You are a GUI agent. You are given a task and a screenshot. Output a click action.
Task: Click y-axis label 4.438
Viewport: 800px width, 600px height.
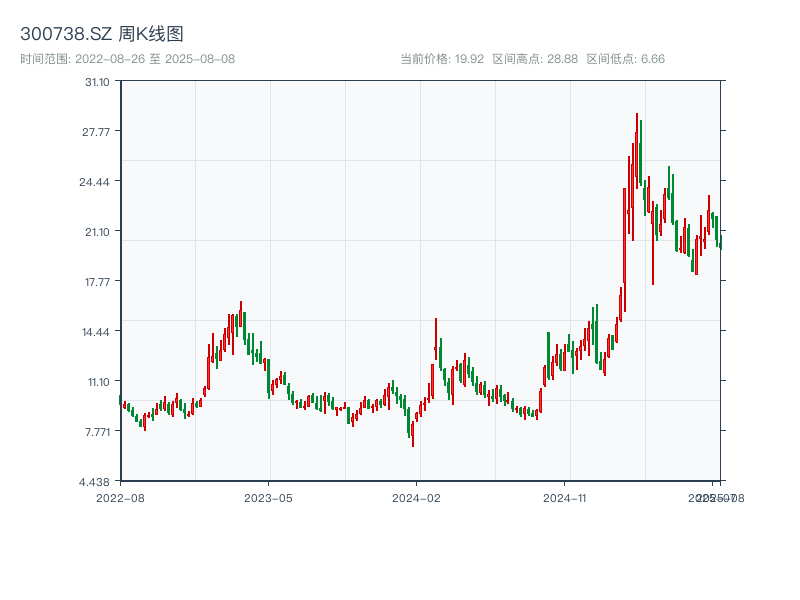94,482
